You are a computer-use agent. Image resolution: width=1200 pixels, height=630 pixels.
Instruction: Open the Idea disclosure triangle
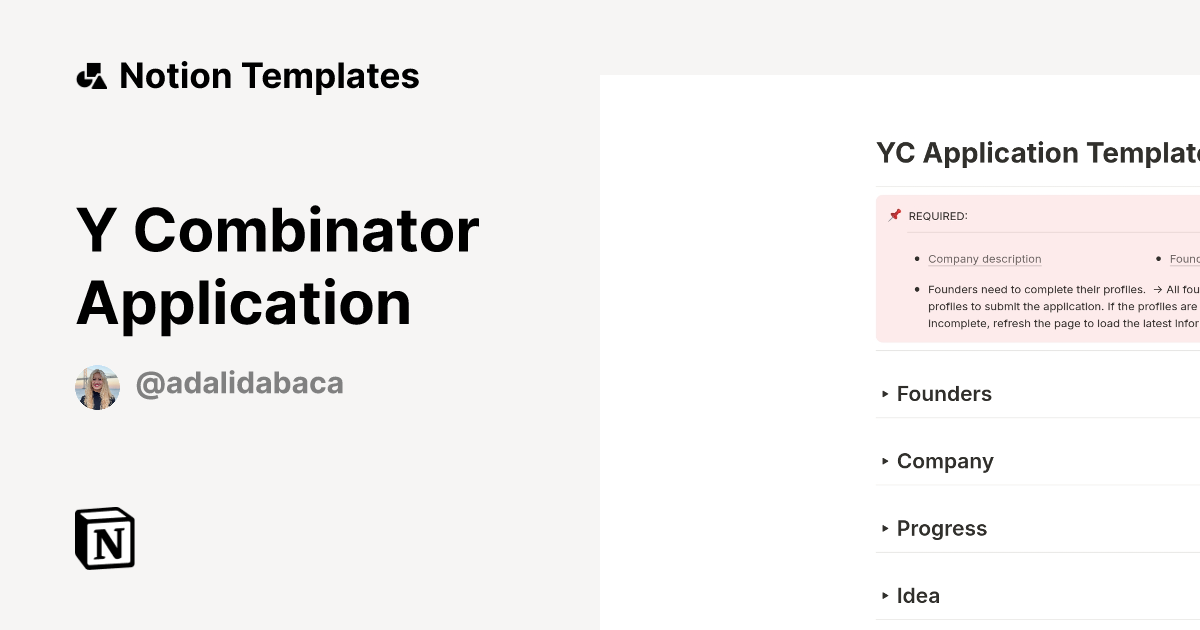pyautogui.click(x=885, y=595)
